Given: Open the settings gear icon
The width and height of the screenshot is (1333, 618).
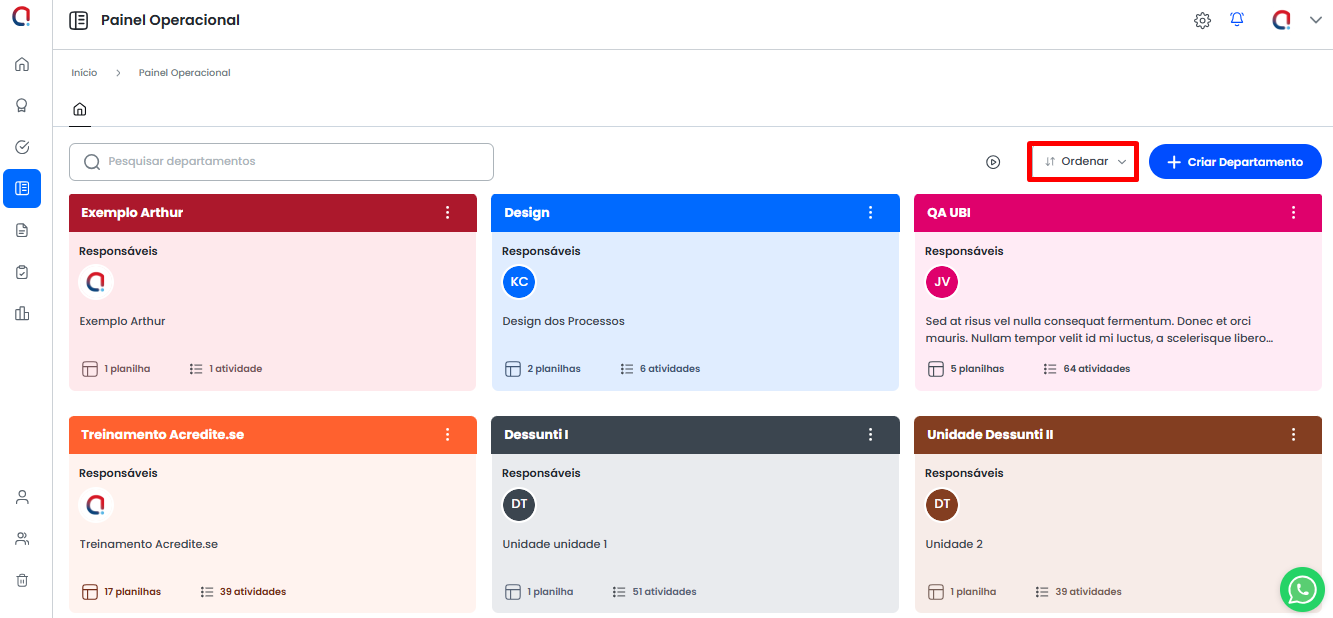Looking at the screenshot, I should pyautogui.click(x=1202, y=20).
